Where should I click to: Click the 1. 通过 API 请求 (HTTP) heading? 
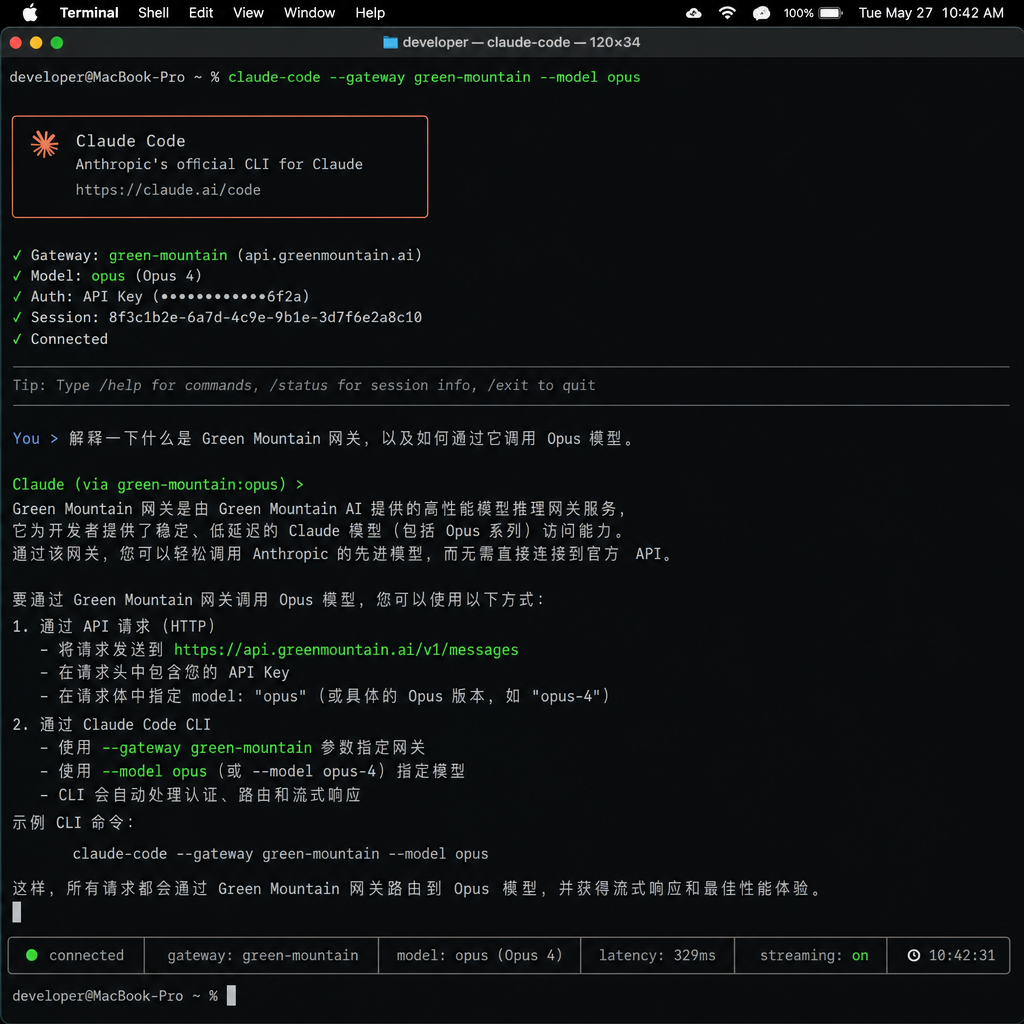[114, 626]
